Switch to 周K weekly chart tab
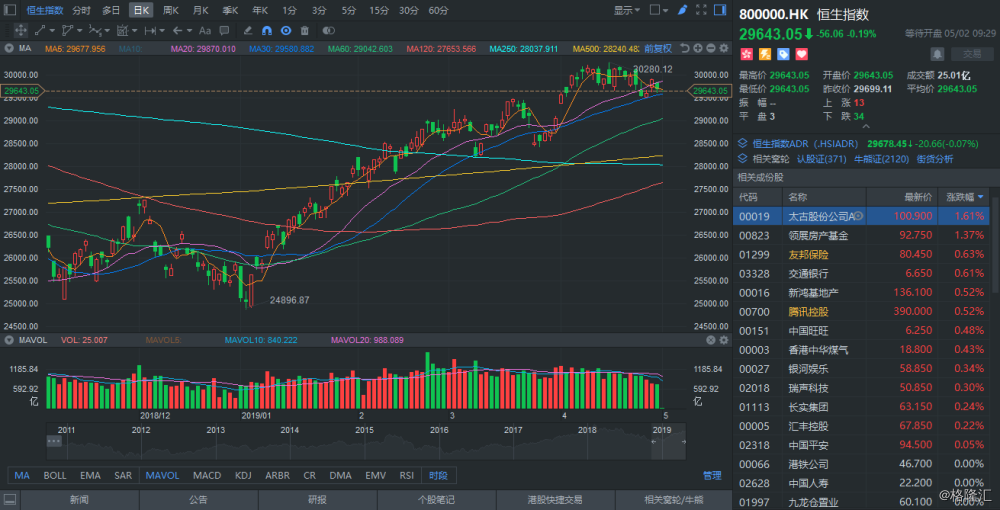Viewport: 1000px width, 510px height. click(170, 10)
